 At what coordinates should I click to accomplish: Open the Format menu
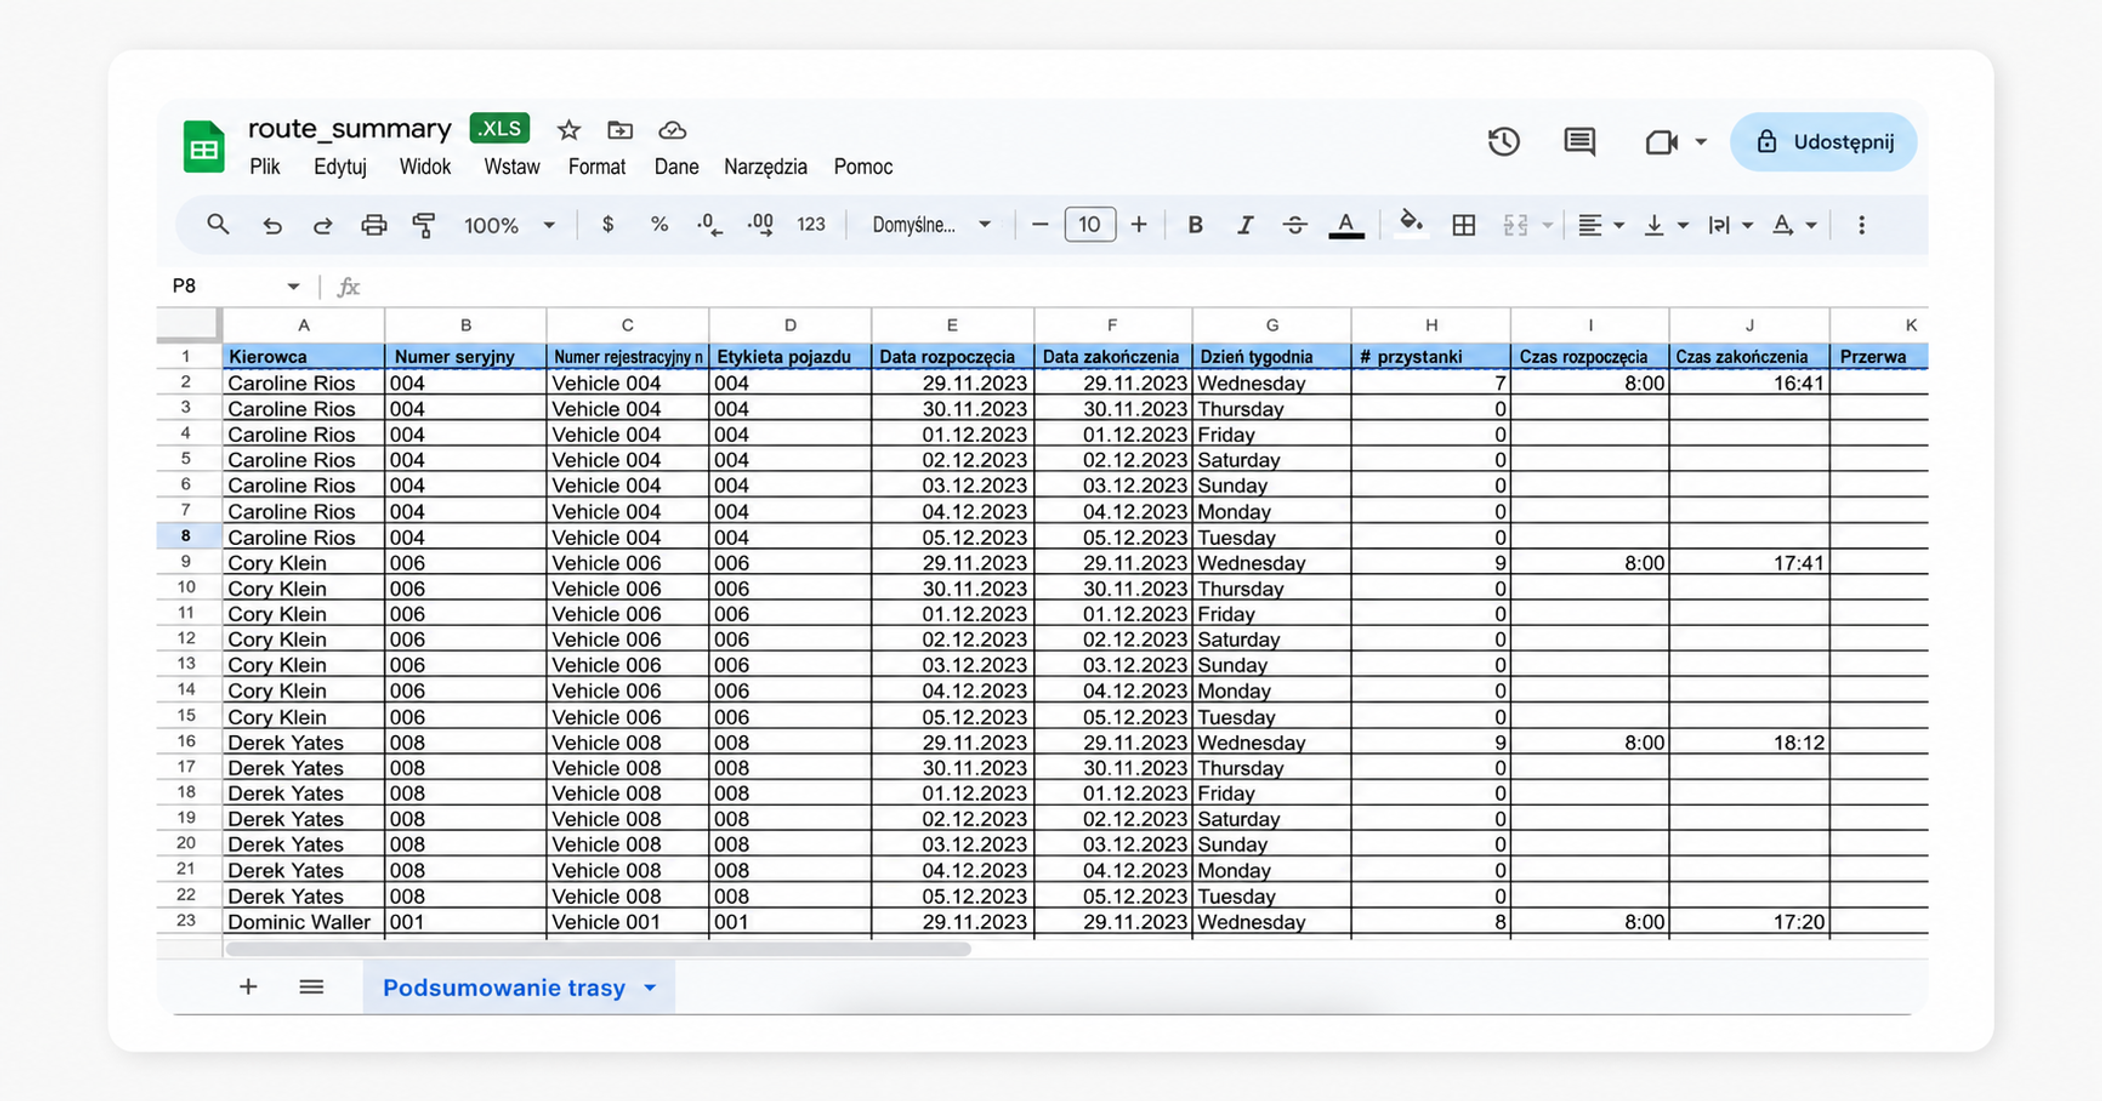(x=597, y=167)
